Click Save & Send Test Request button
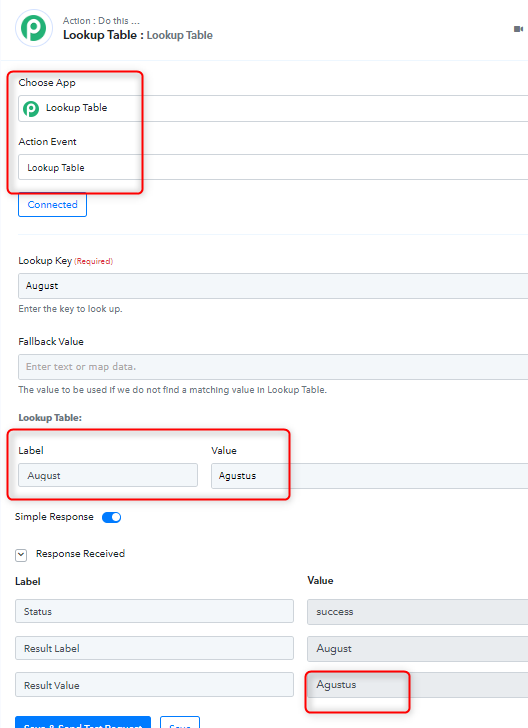Screen dimensions: 528x728 [x=83, y=722]
